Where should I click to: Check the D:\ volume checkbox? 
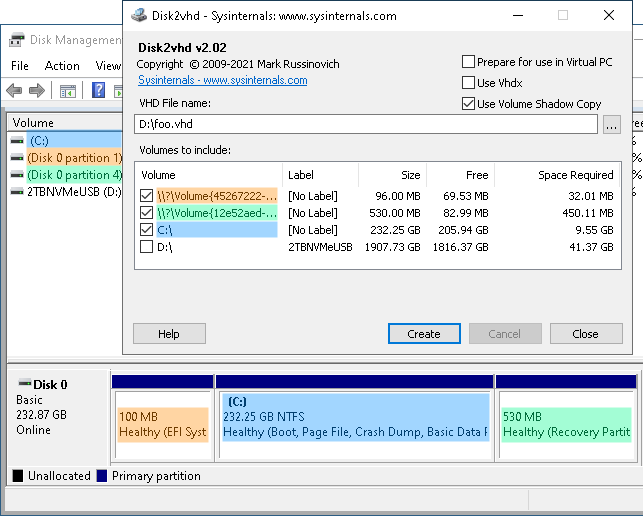[x=146, y=247]
